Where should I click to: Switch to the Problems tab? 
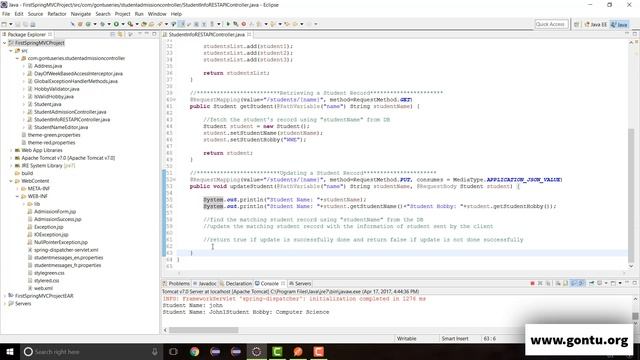pyautogui.click(x=176, y=283)
